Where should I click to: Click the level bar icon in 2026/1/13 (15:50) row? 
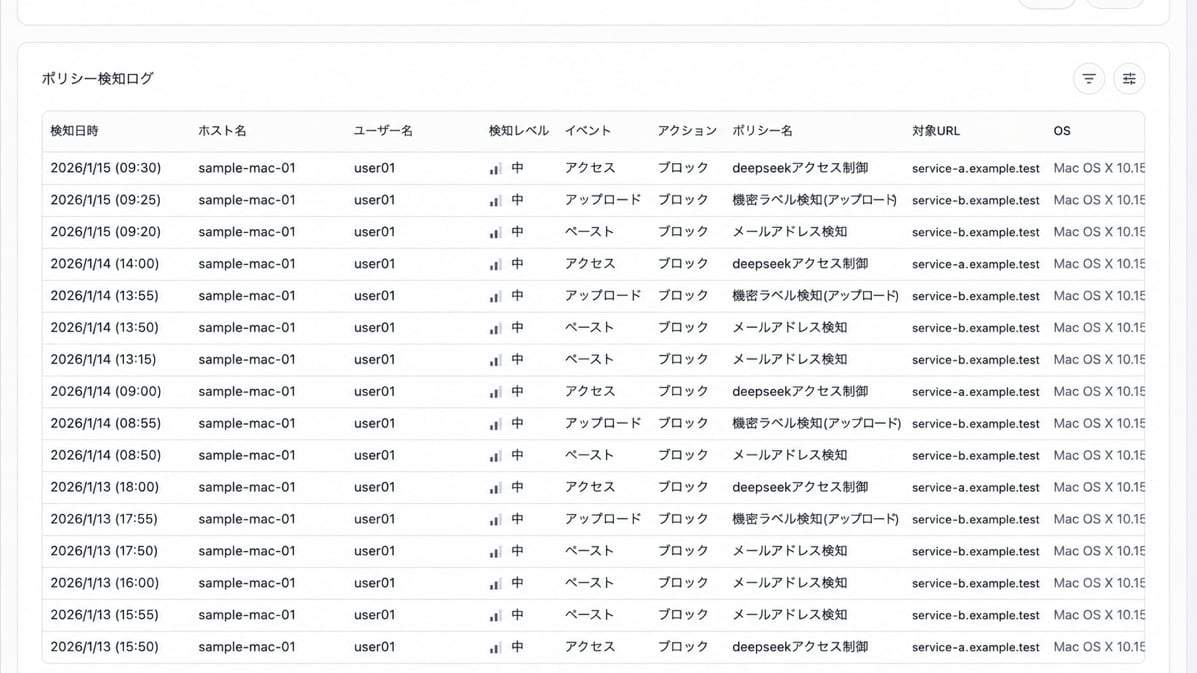click(x=495, y=648)
